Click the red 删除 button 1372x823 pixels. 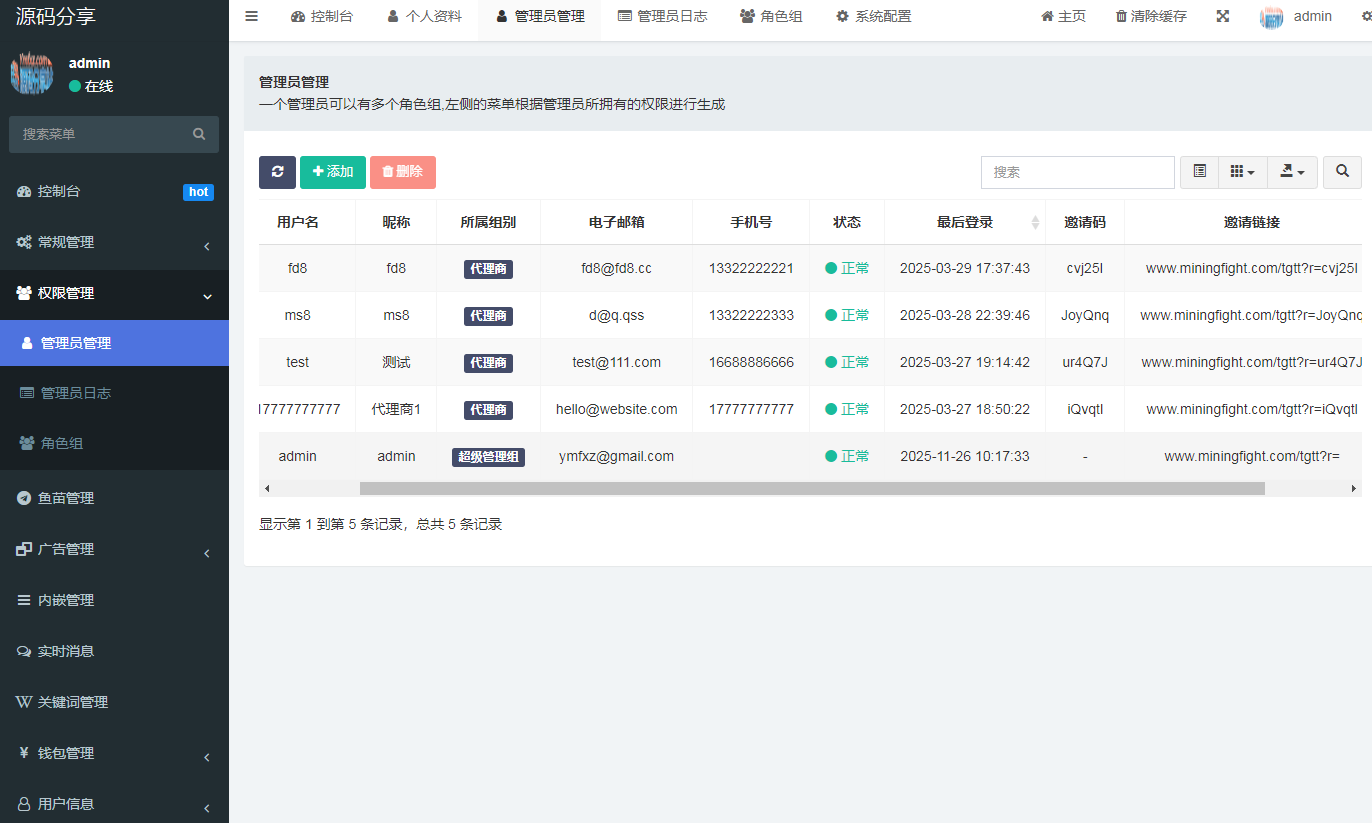point(402,172)
